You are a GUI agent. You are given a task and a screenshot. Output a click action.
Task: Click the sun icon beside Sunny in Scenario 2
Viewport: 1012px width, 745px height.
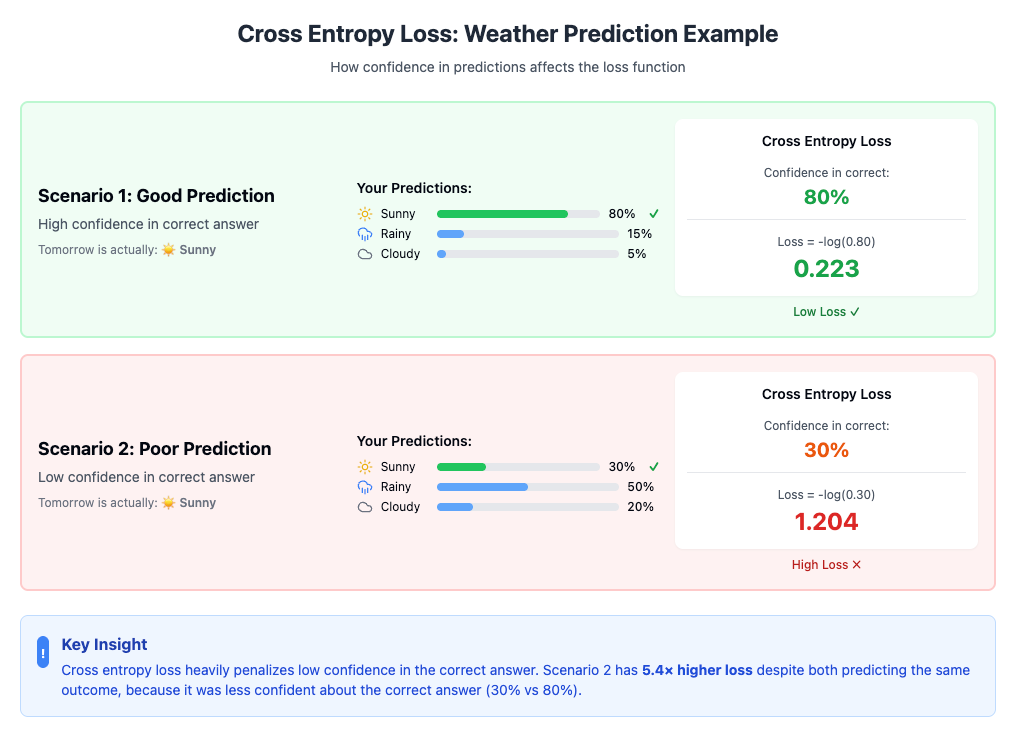365,467
